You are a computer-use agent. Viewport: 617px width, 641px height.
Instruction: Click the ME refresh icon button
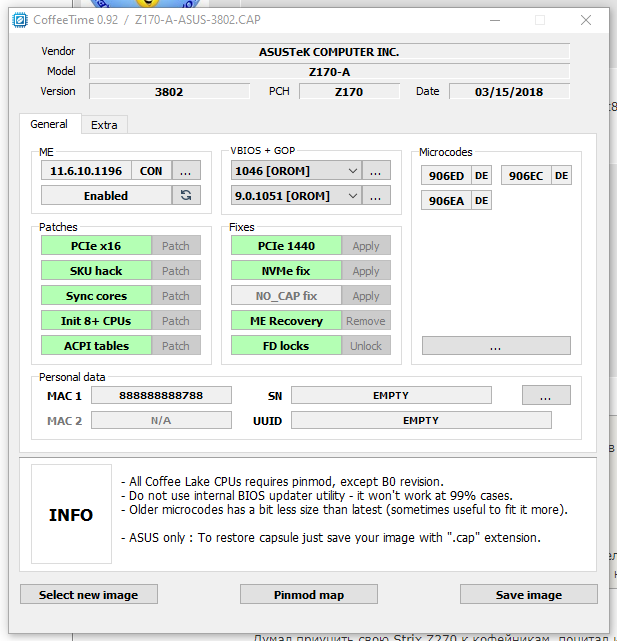click(x=186, y=195)
